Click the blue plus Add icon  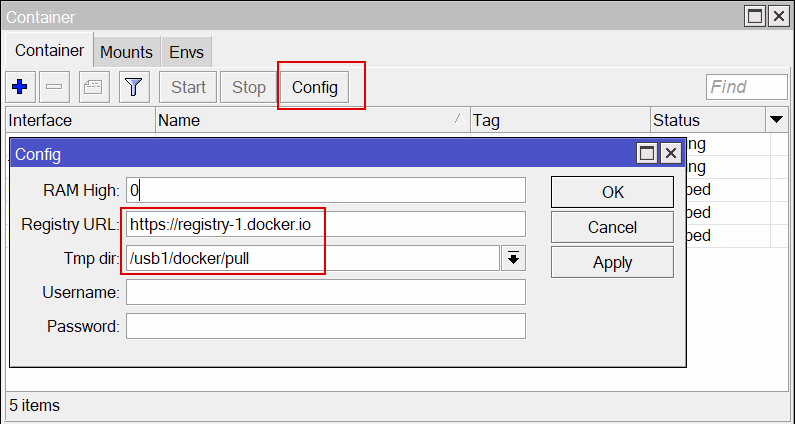pos(19,87)
